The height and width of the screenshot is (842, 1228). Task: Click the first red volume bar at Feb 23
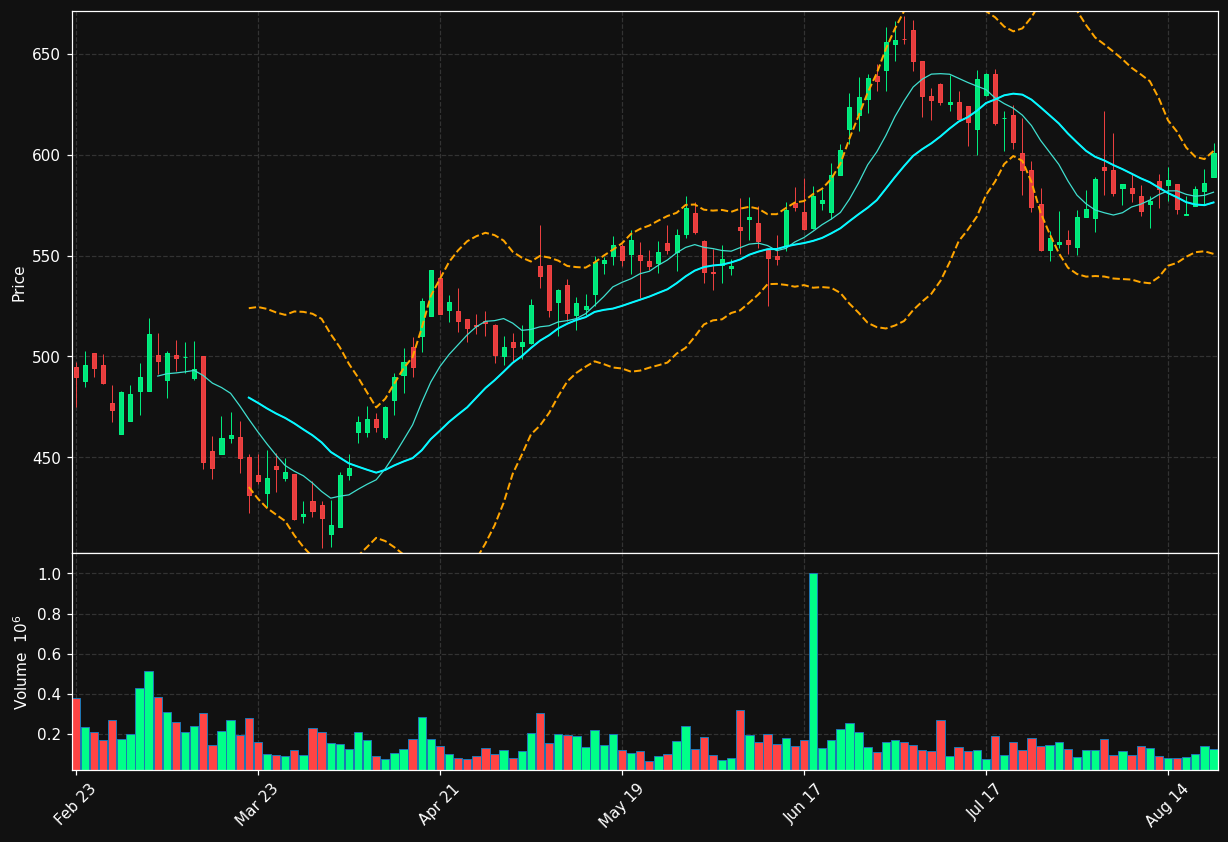tap(76, 733)
